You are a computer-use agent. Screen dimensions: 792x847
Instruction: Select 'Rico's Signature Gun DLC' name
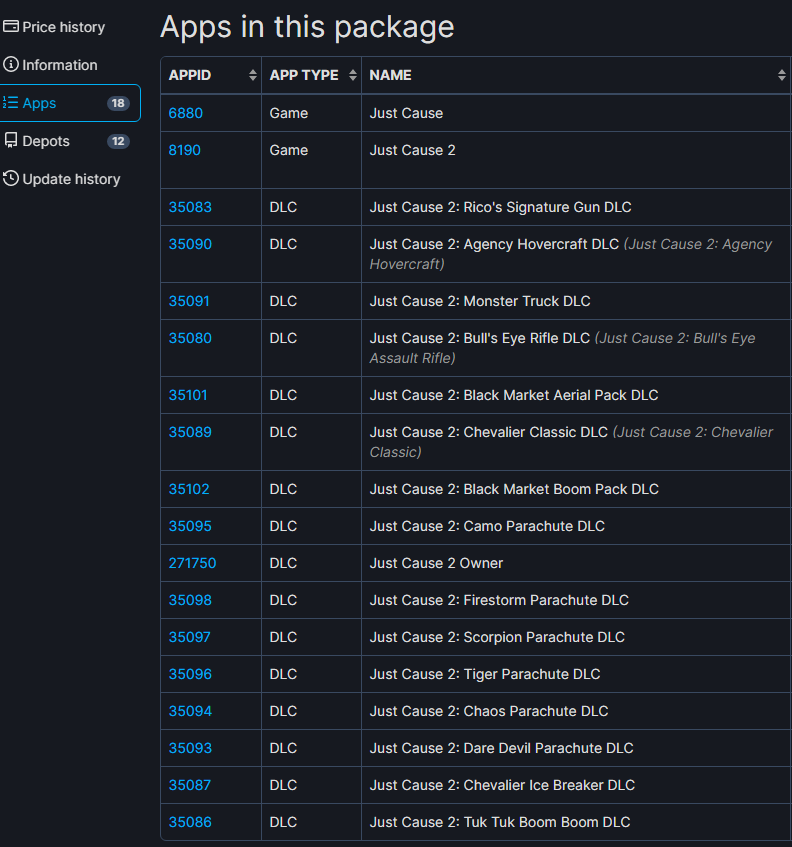tap(500, 207)
